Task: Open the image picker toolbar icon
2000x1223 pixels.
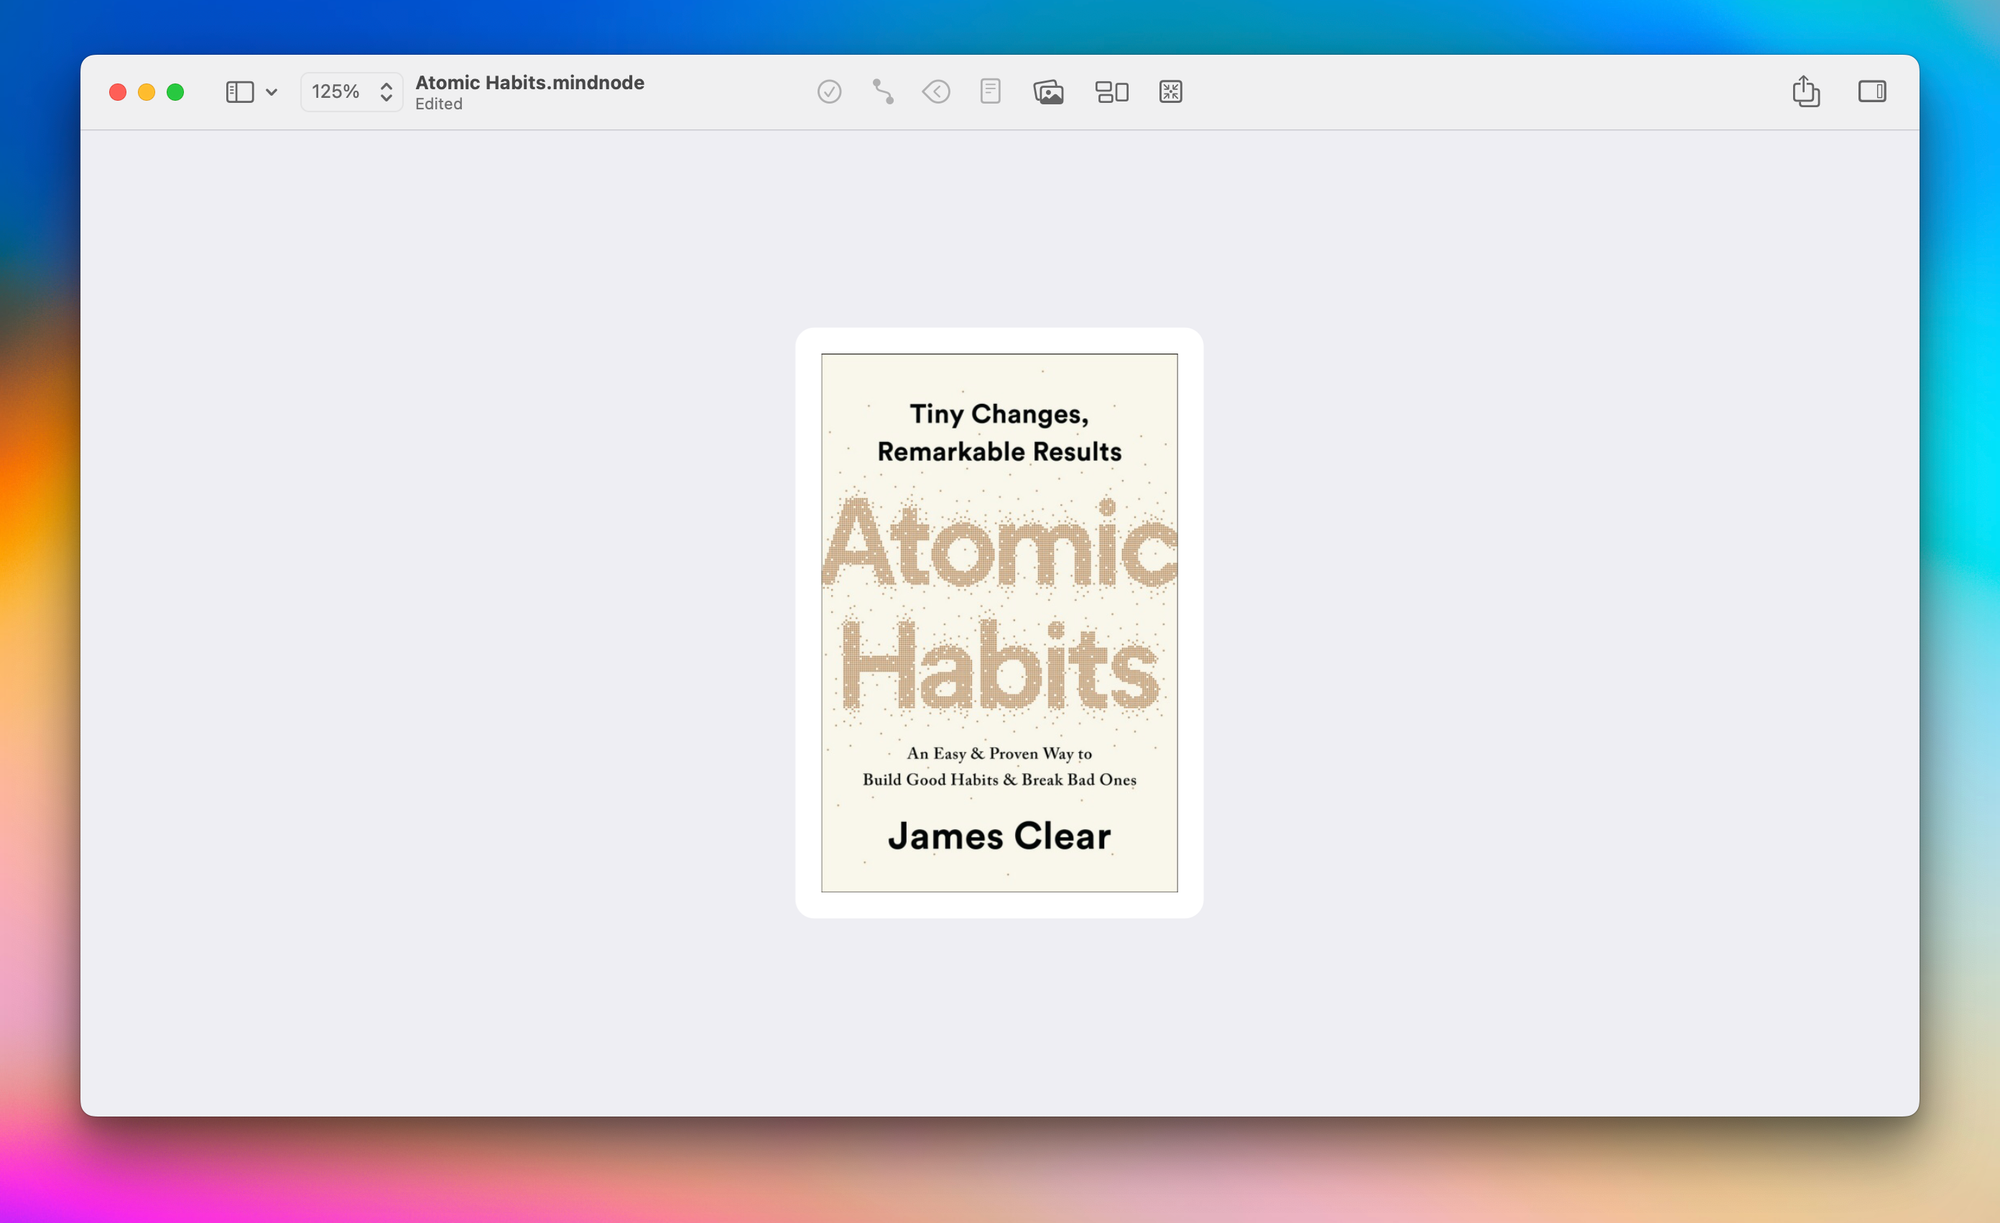Action: click(x=1048, y=92)
